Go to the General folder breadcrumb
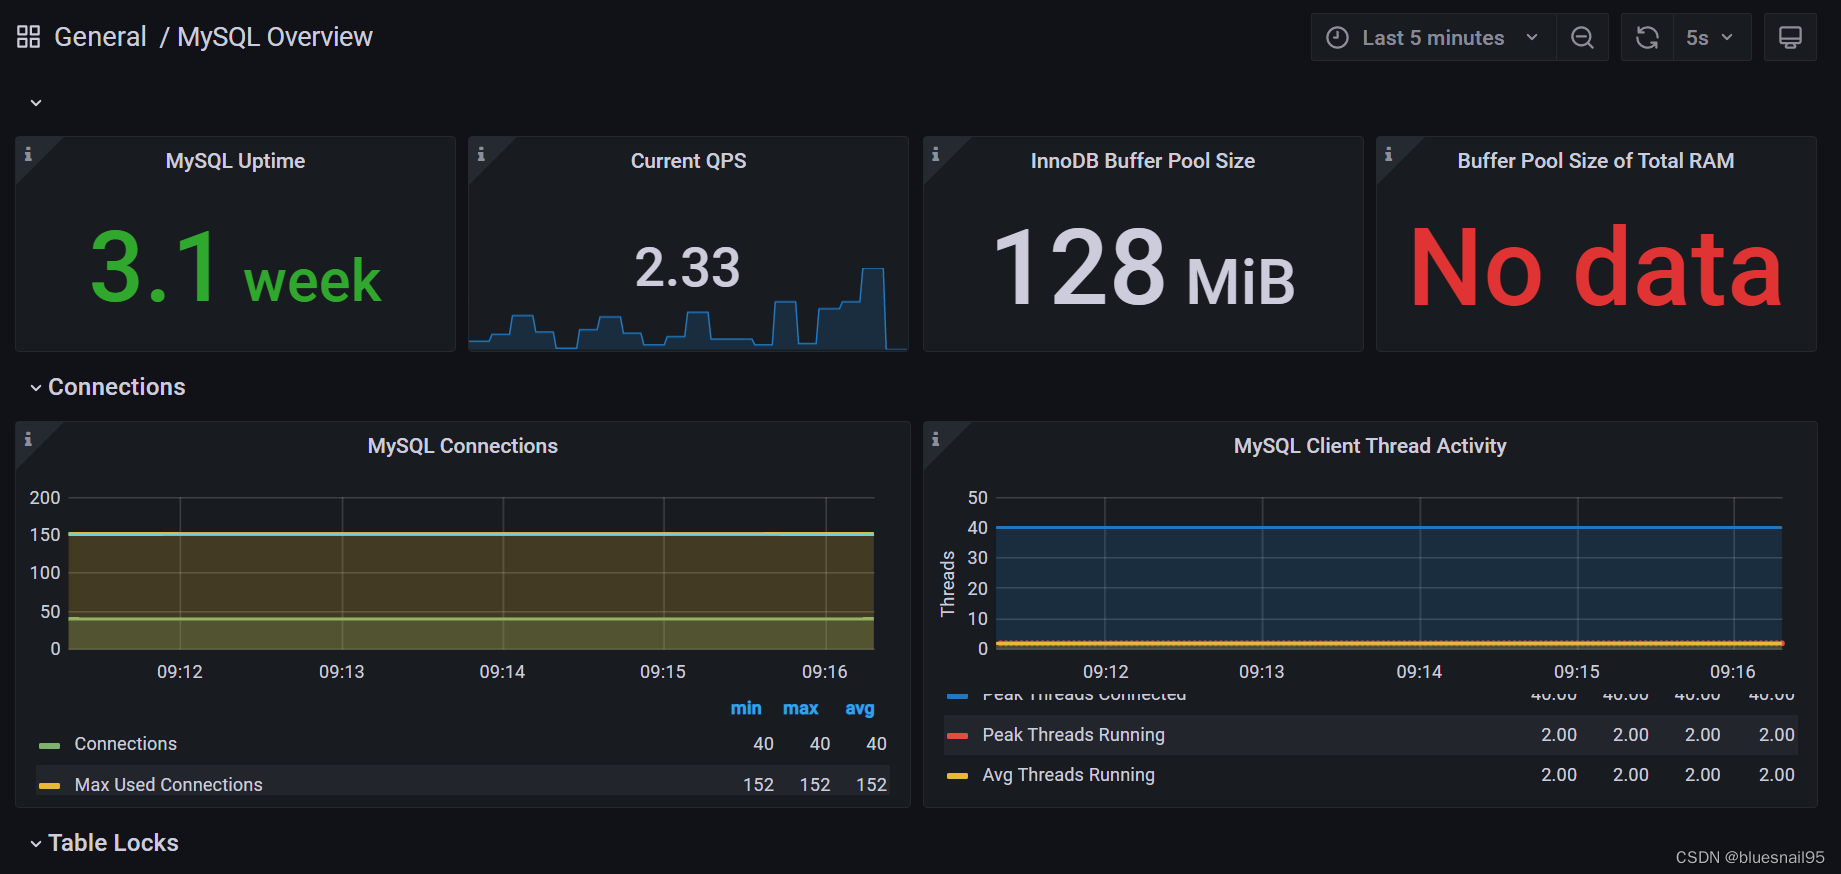Image resolution: width=1841 pixels, height=874 pixels. pos(100,37)
